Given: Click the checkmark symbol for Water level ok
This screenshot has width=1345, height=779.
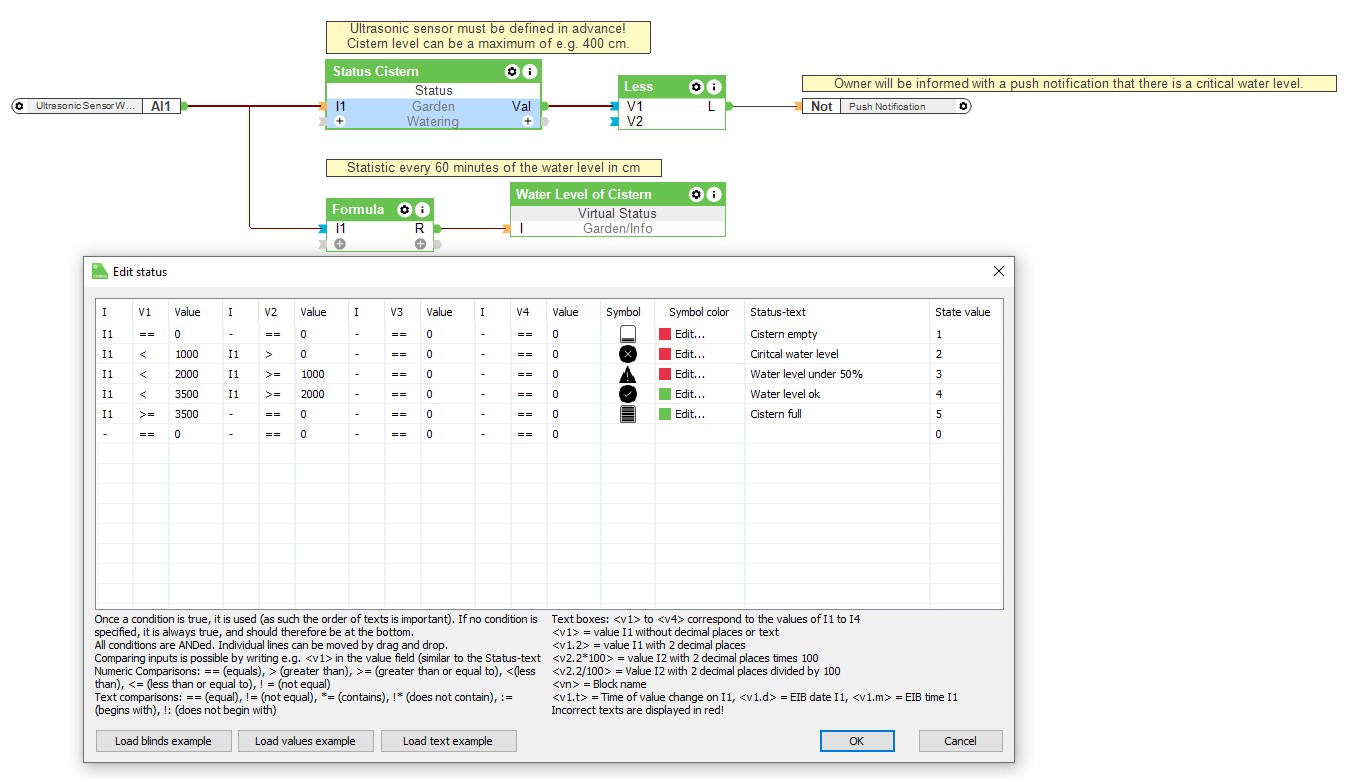Looking at the screenshot, I should [x=628, y=394].
